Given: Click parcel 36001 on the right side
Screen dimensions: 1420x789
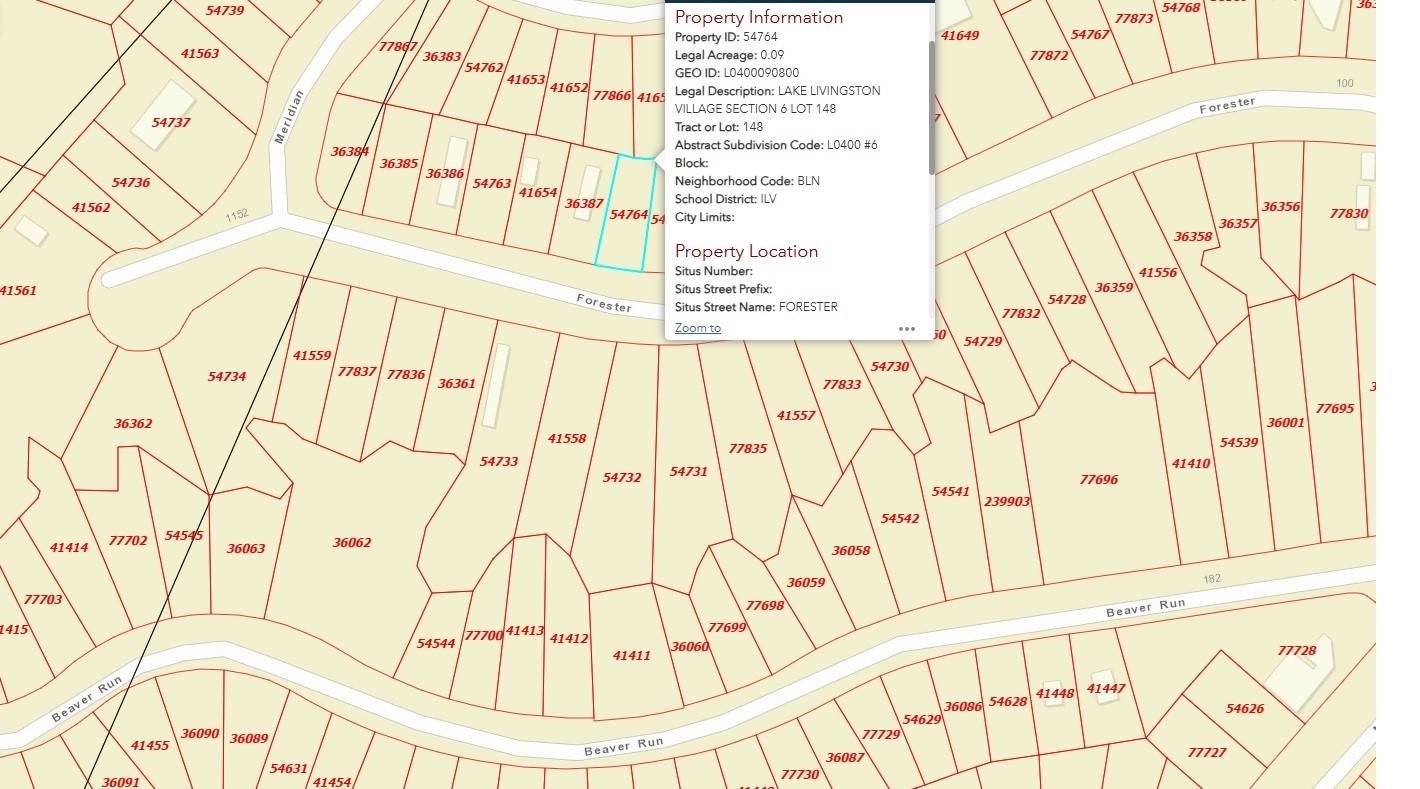Looking at the screenshot, I should click(x=1285, y=423).
